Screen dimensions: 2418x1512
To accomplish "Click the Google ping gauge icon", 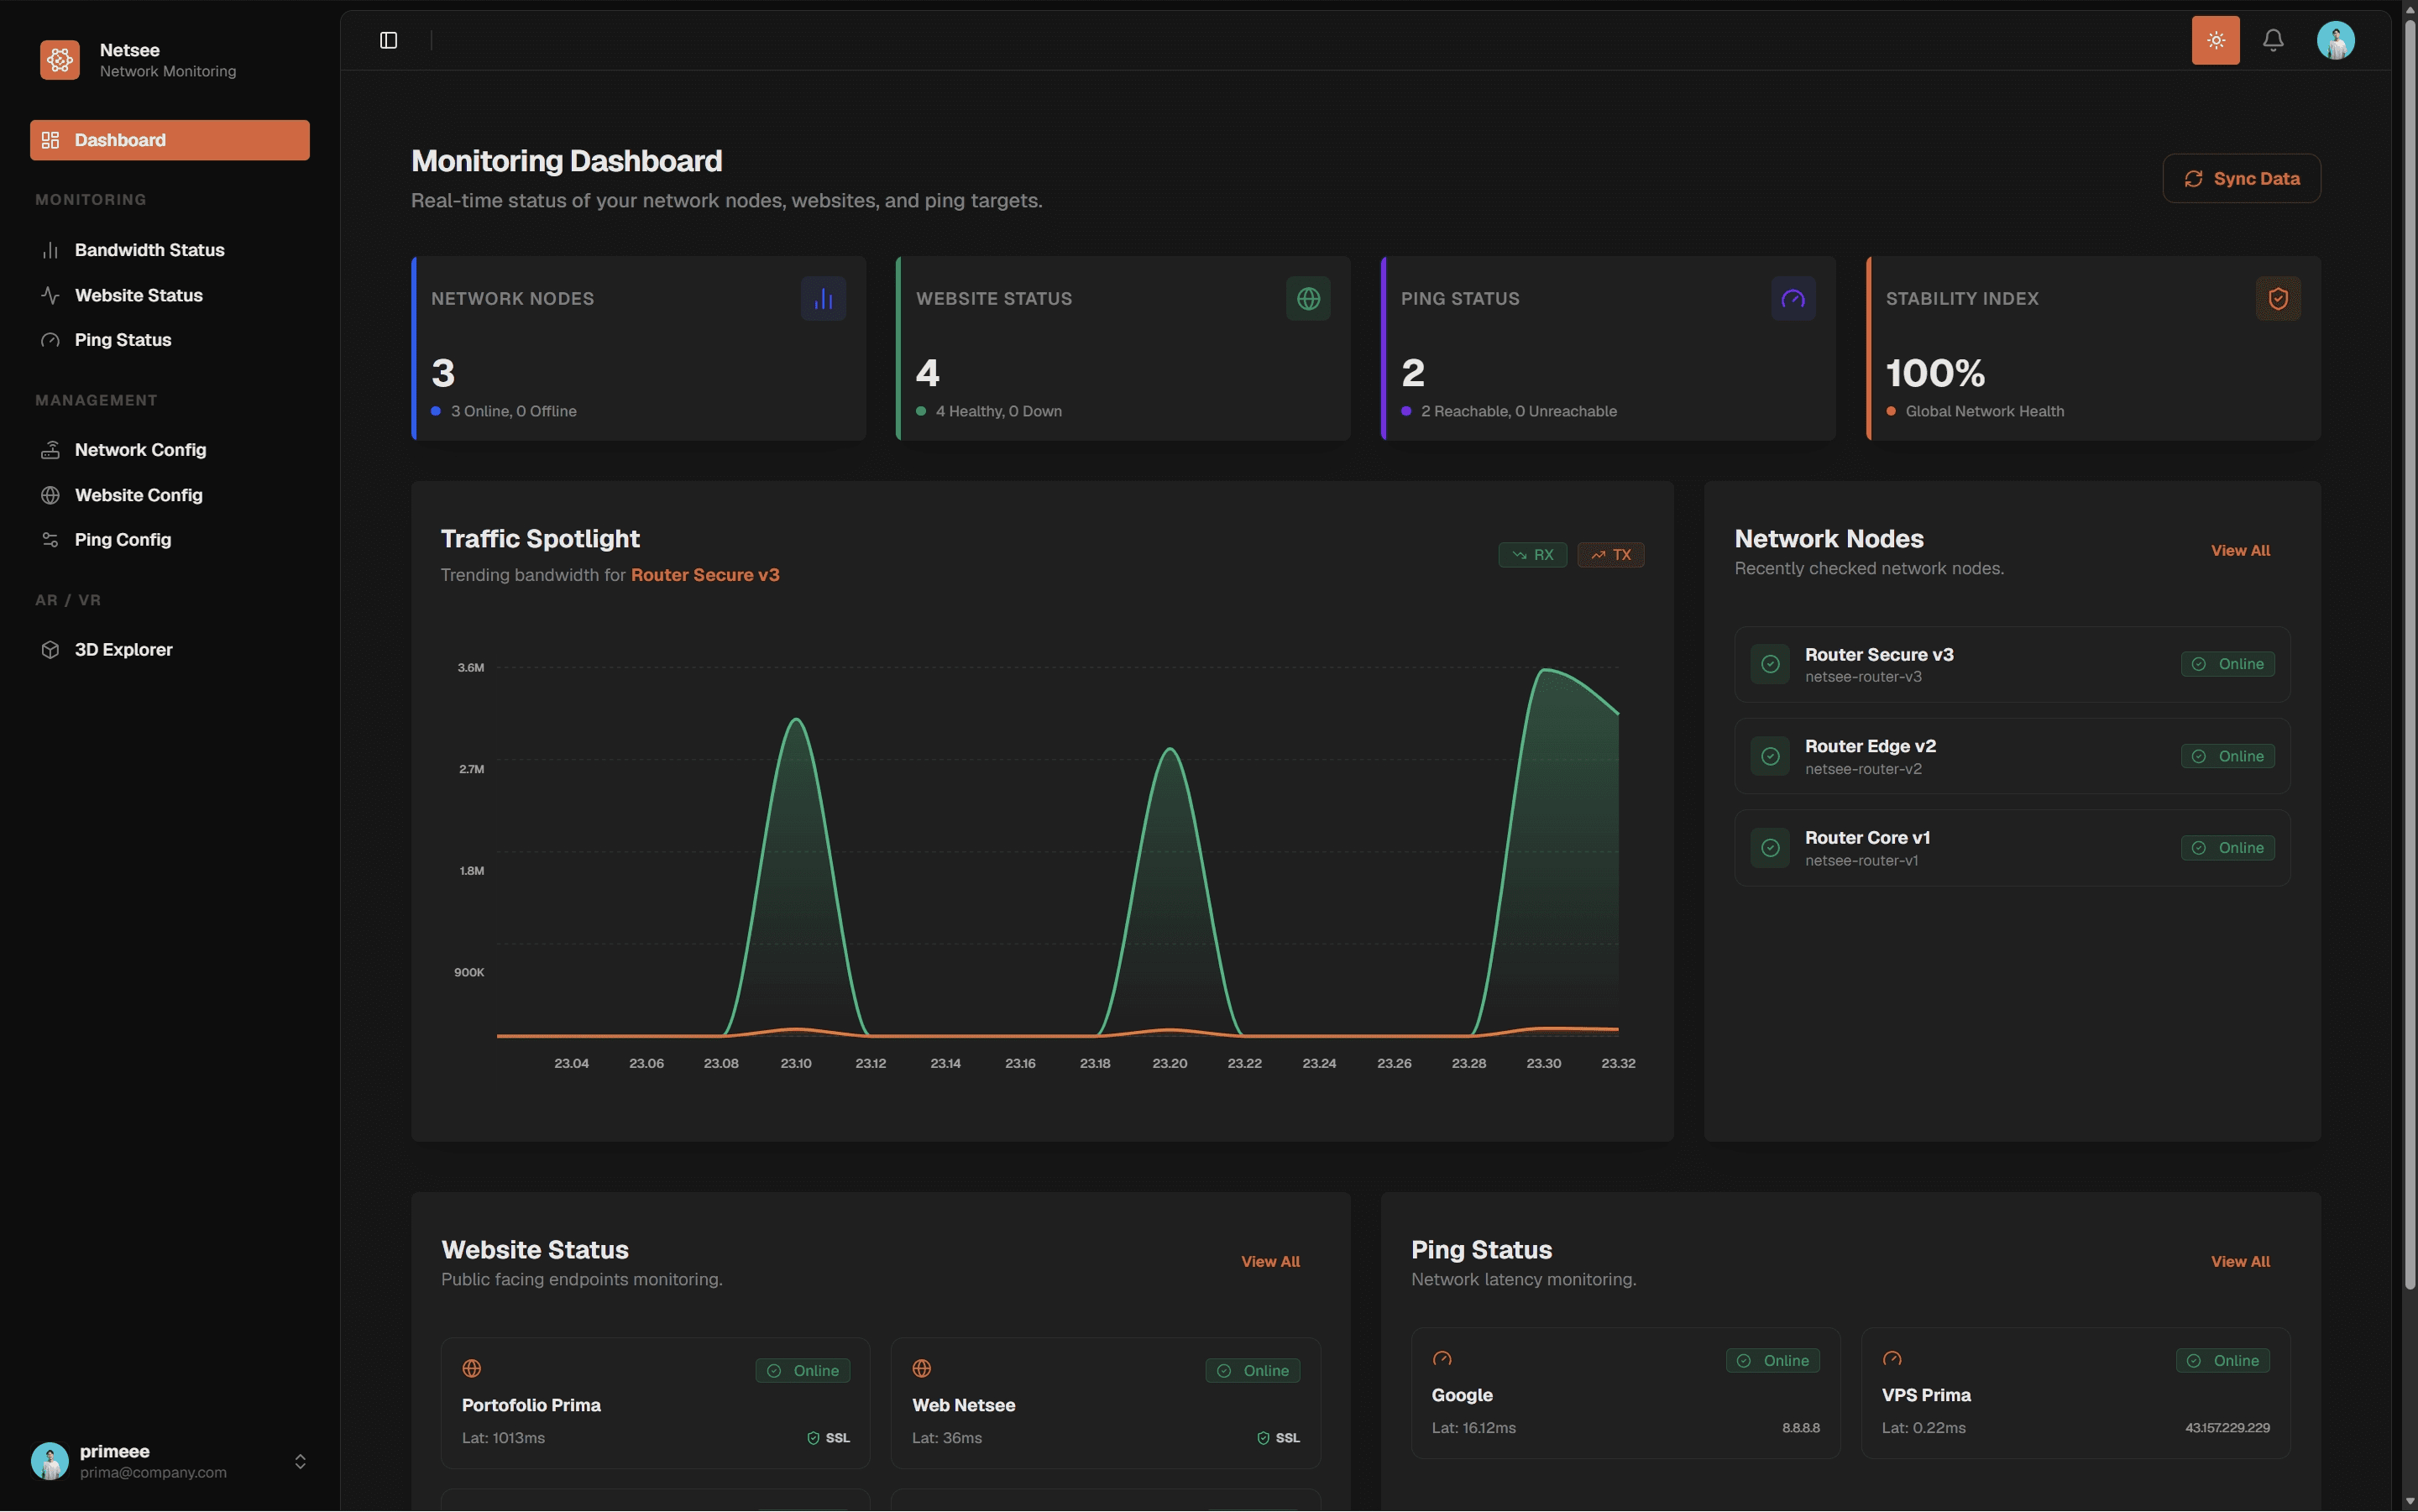I will pos(1442,1358).
